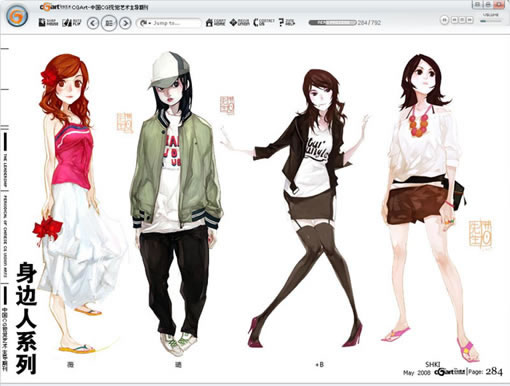The height and width of the screenshot is (386, 510).
Task: Skip to previous music track
Action: coord(454,20)
